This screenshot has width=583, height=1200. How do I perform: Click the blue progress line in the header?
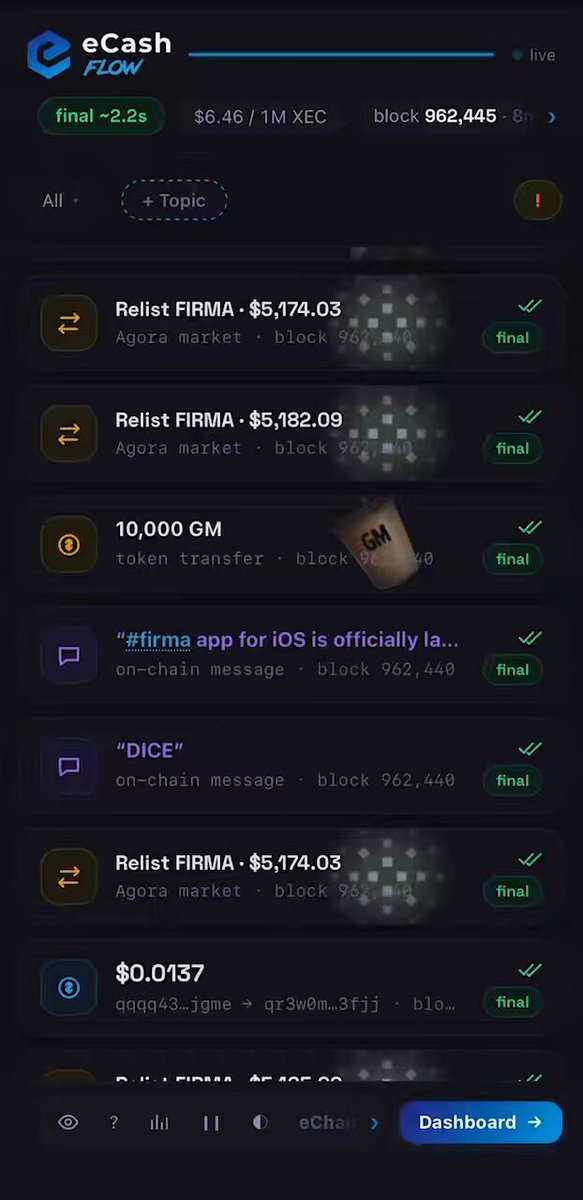pos(341,54)
